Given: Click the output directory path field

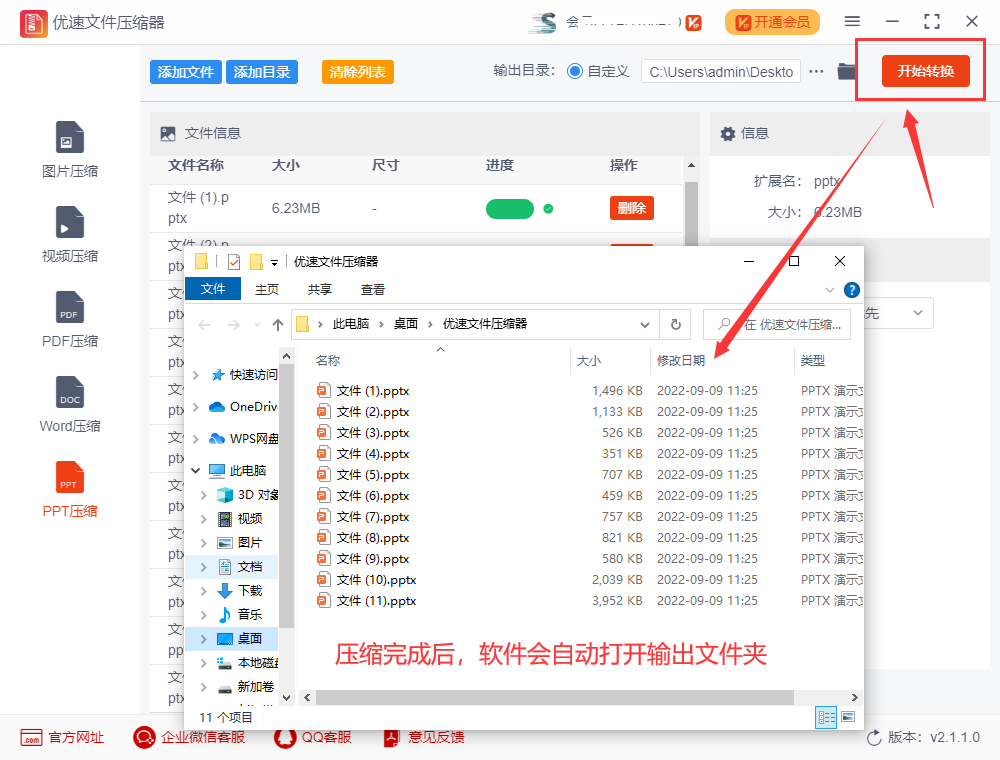Looking at the screenshot, I should (721, 72).
